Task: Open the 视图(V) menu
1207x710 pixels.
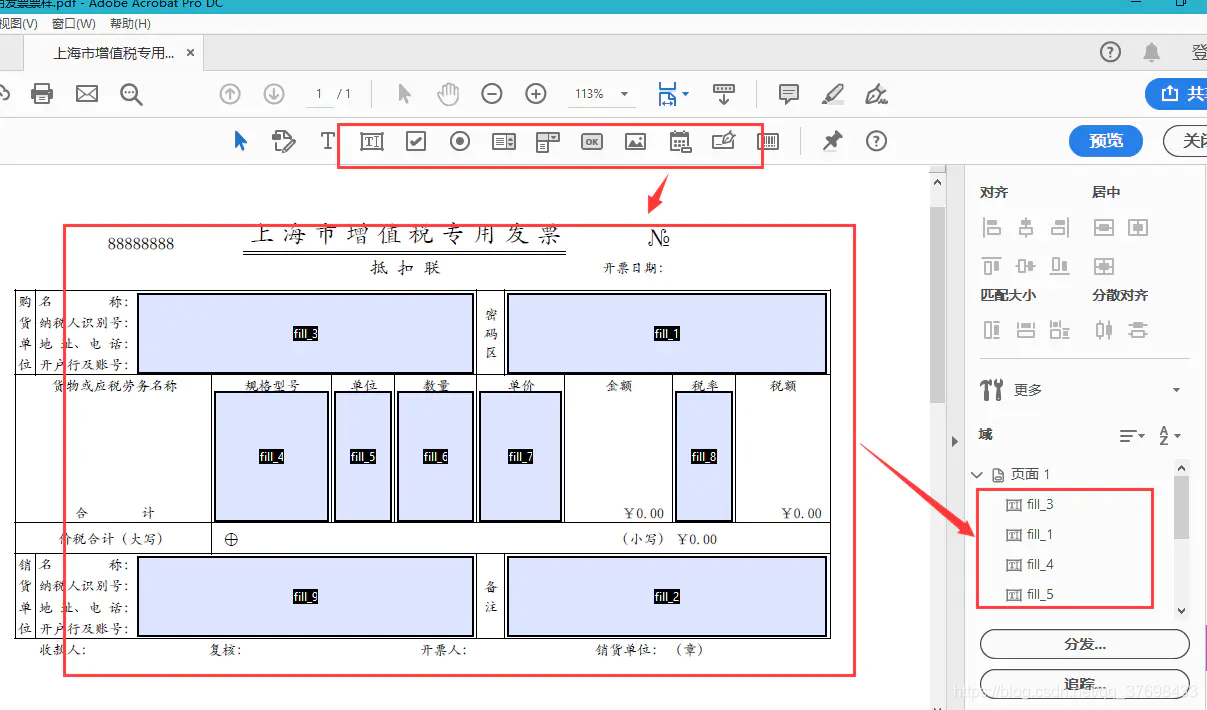Action: pyautogui.click(x=18, y=24)
